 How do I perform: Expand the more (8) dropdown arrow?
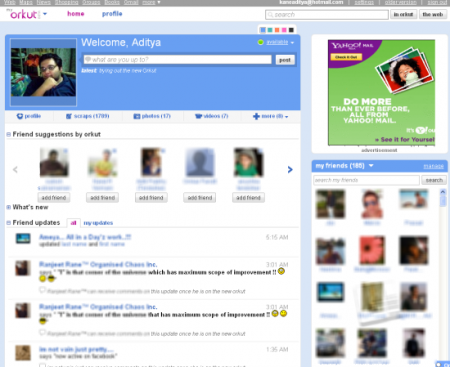point(287,117)
